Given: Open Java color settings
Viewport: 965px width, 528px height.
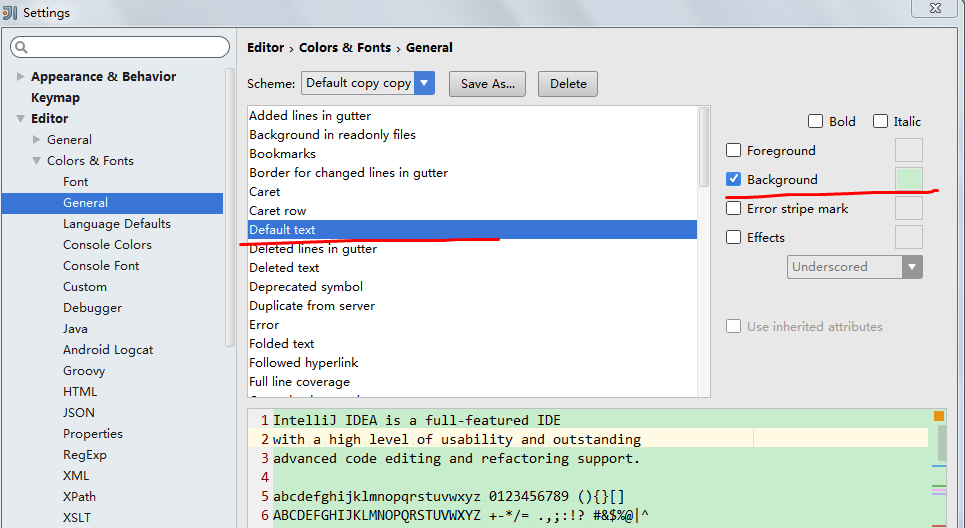Looking at the screenshot, I should (75, 329).
